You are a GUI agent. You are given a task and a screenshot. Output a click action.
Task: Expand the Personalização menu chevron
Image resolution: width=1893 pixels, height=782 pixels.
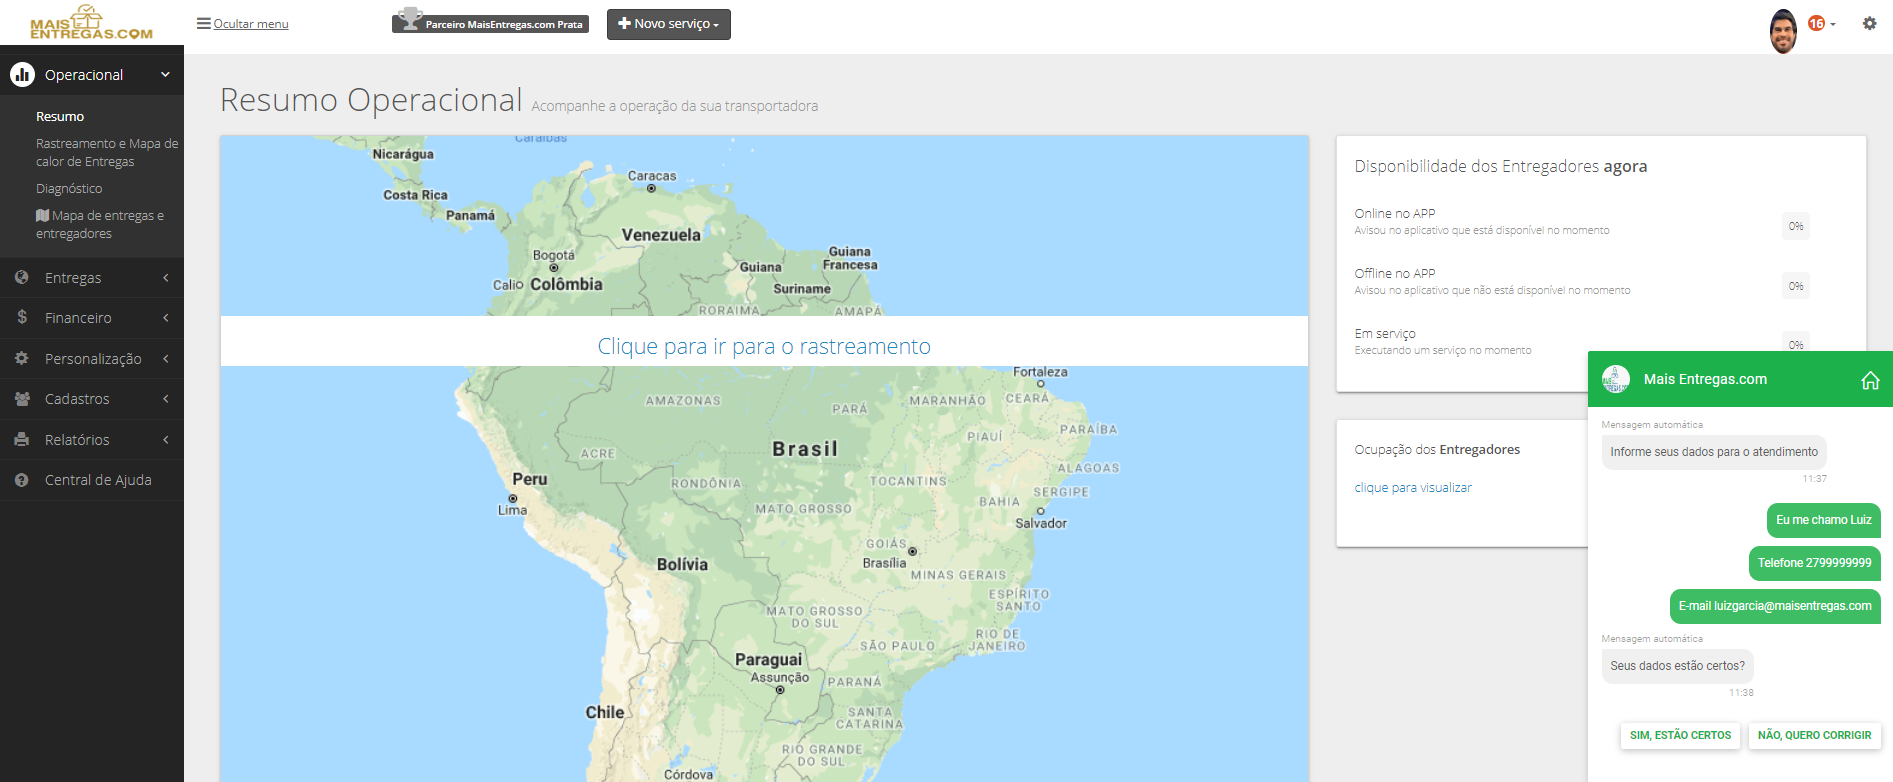[x=166, y=359]
